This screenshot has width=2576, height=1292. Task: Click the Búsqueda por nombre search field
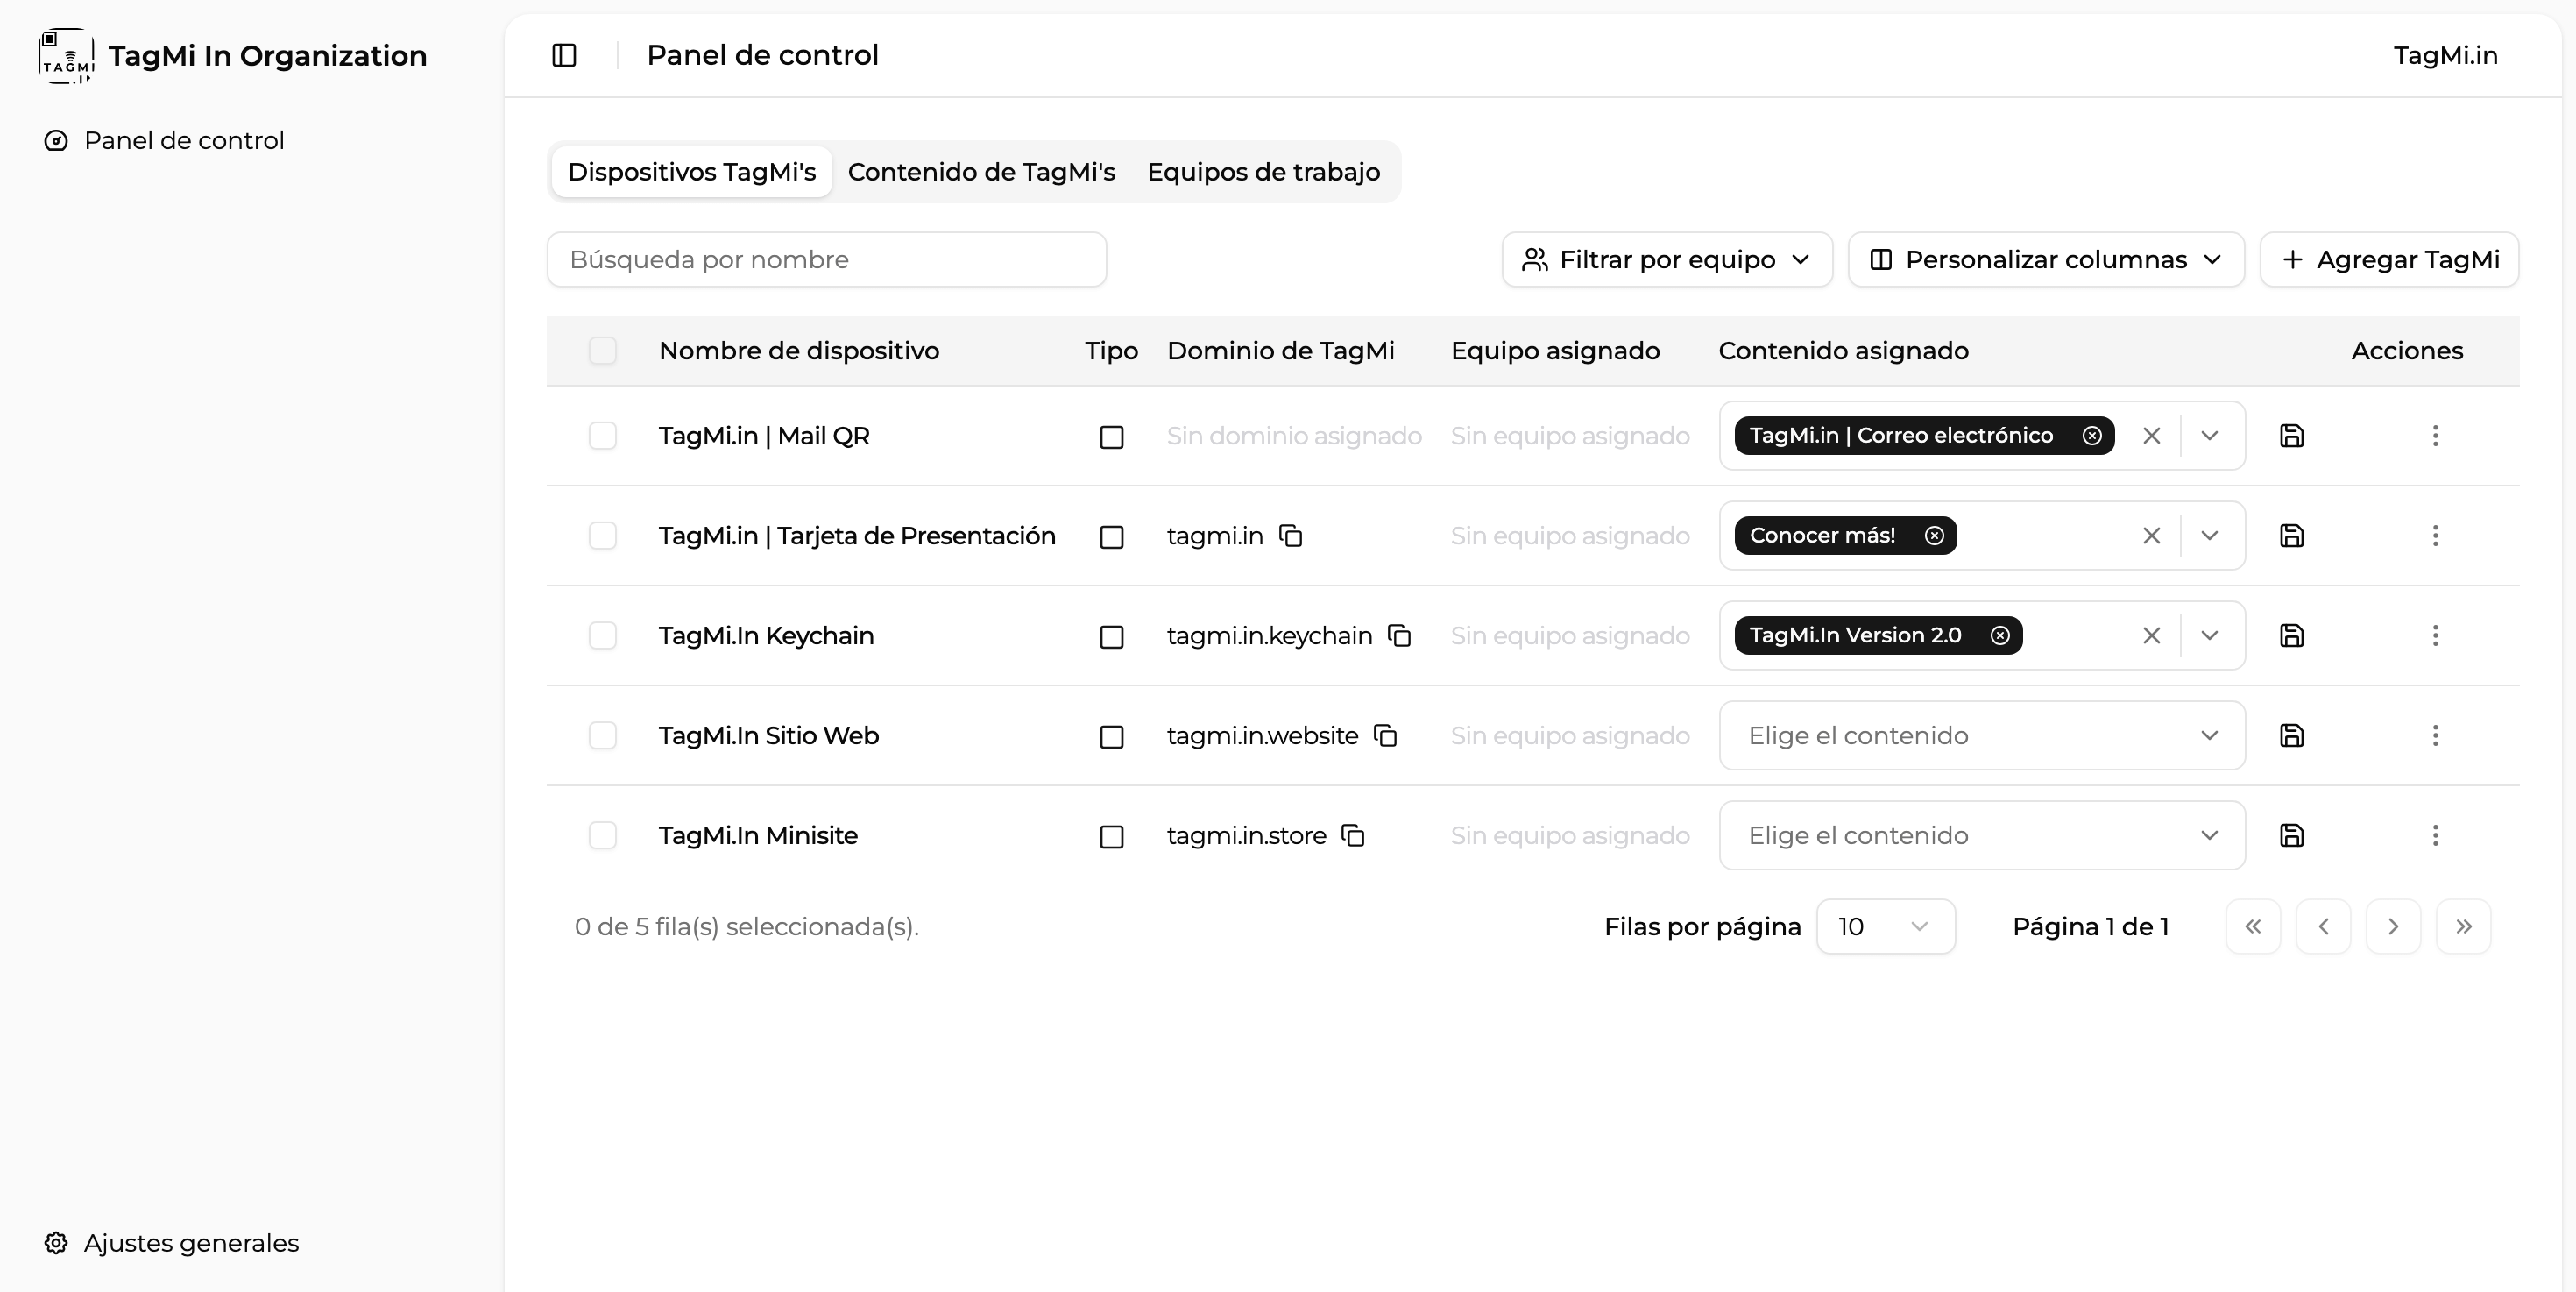coord(826,259)
